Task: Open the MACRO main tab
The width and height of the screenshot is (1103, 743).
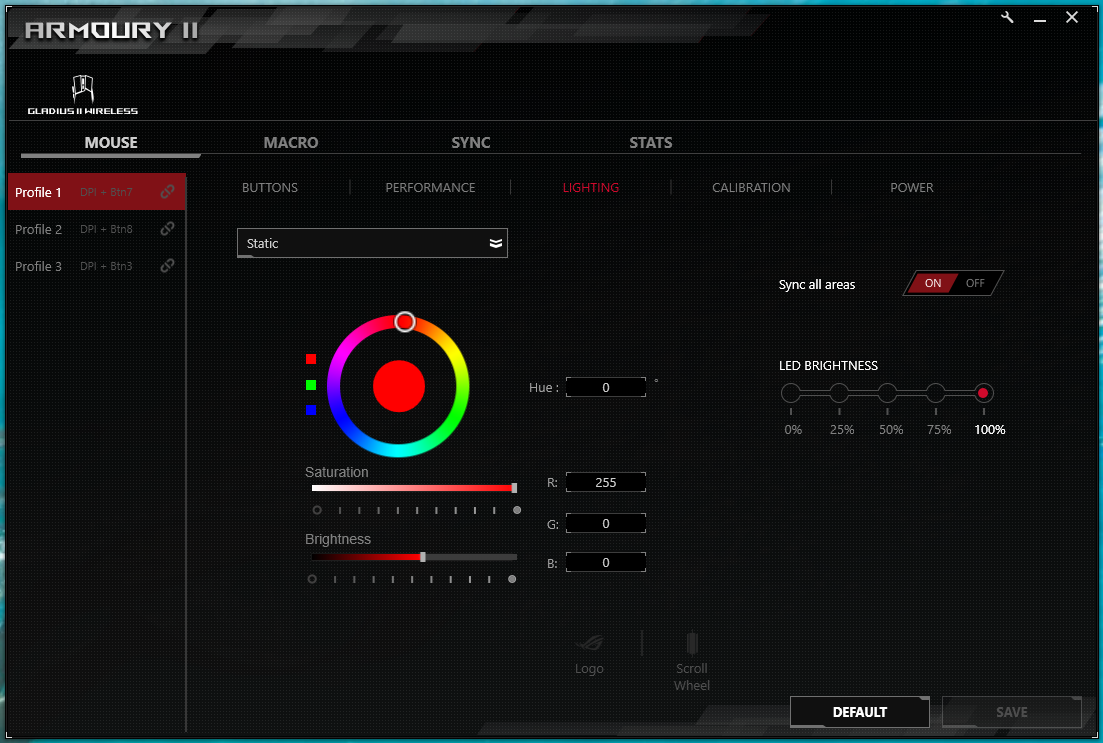Action: (x=291, y=142)
